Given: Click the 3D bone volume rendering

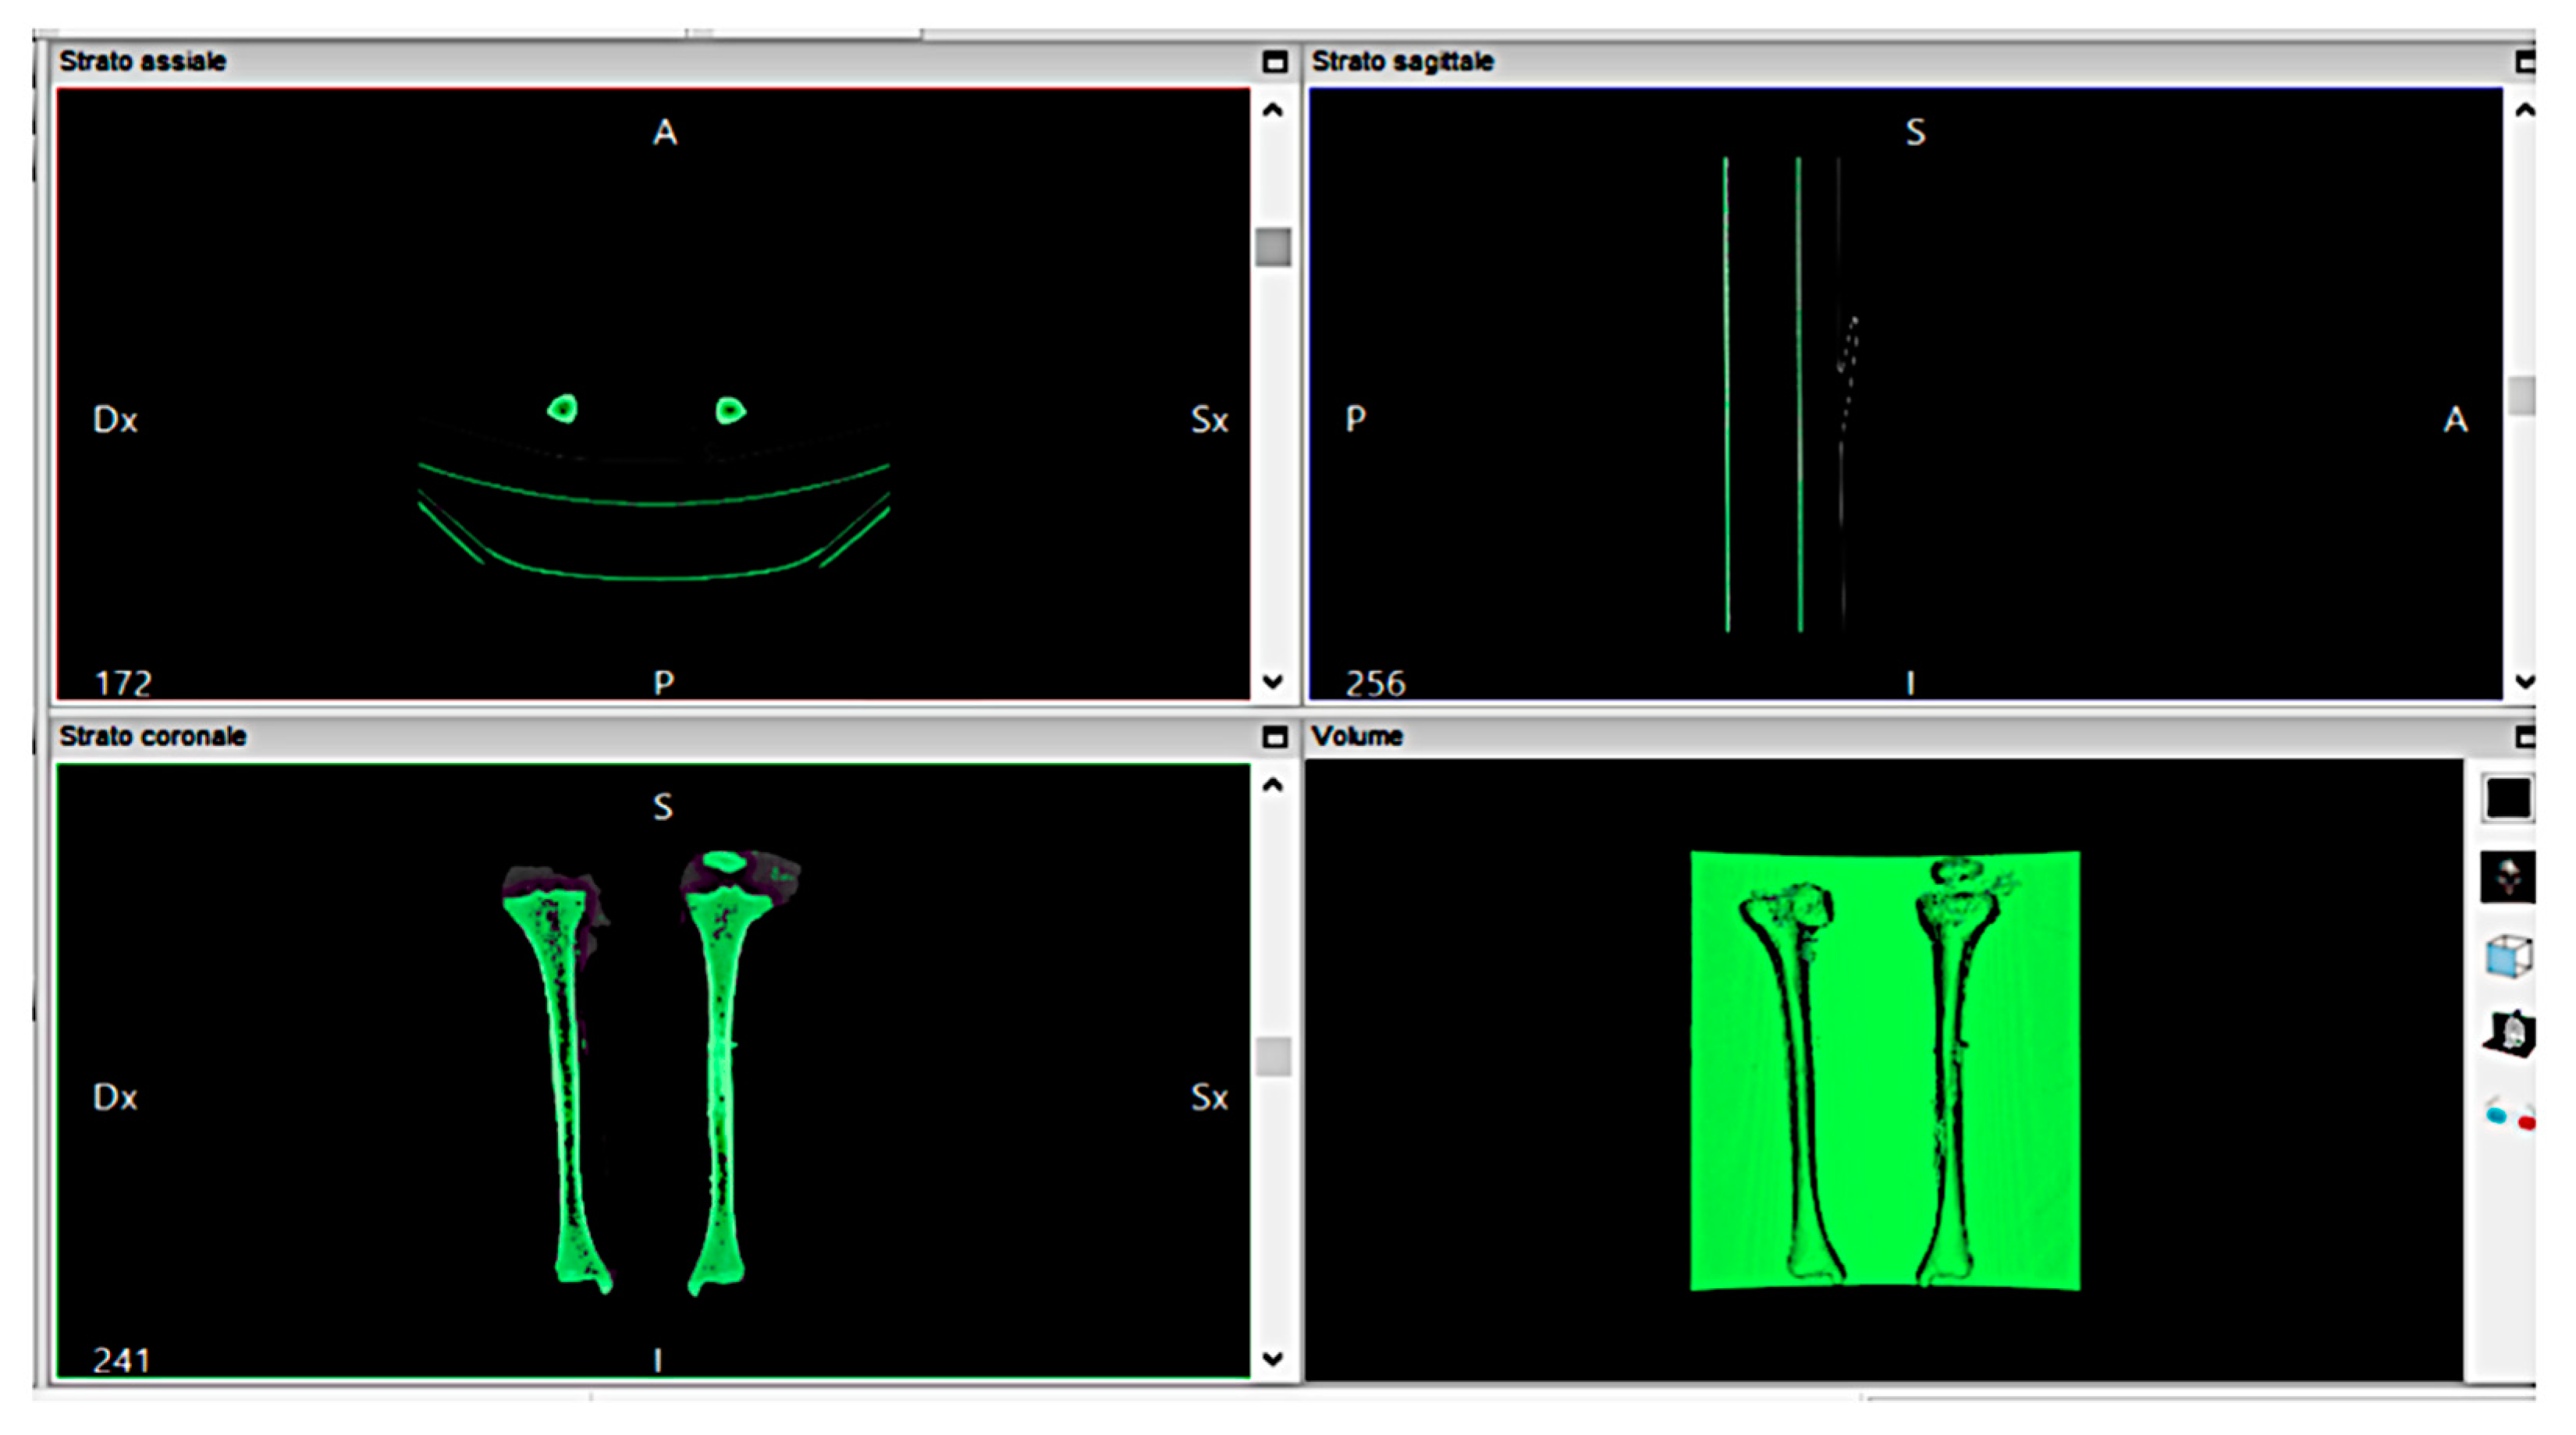Looking at the screenshot, I should click(x=1884, y=1070).
